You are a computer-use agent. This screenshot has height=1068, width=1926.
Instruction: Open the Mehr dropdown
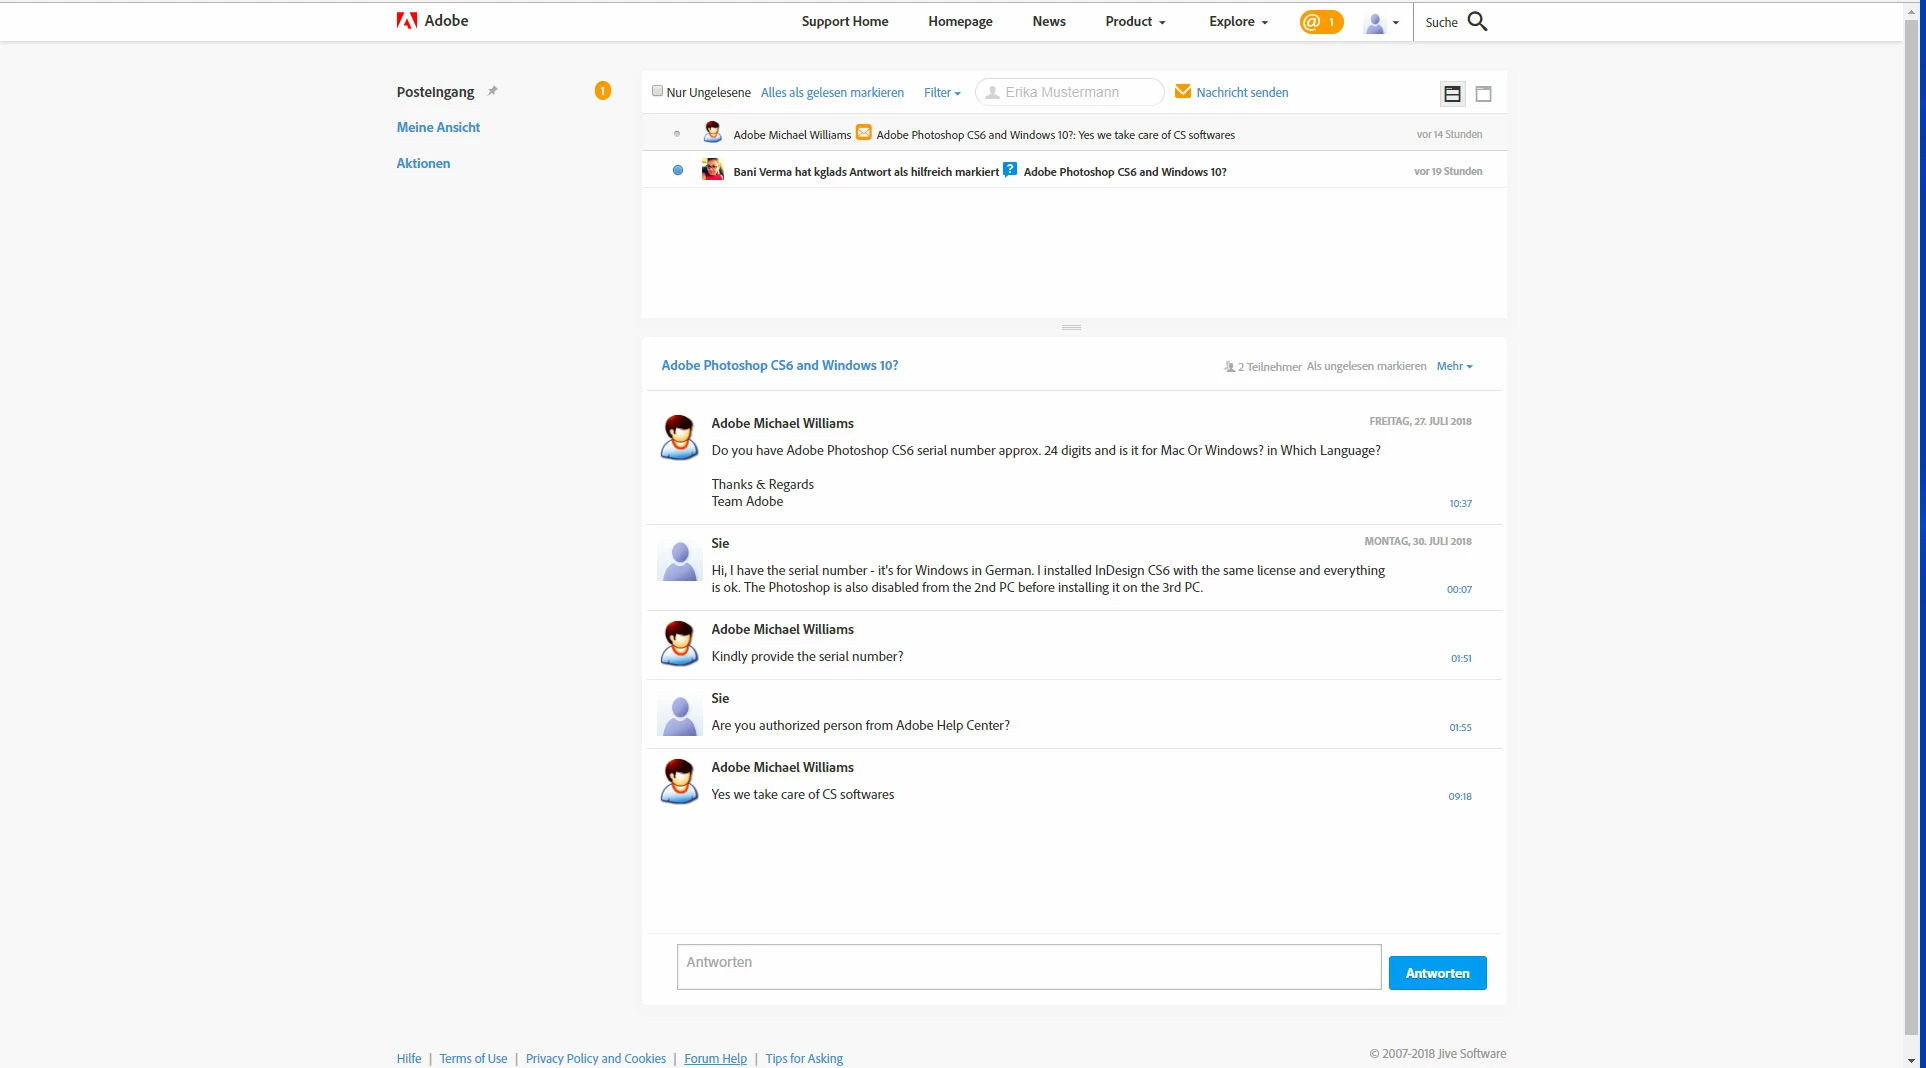tap(1455, 367)
